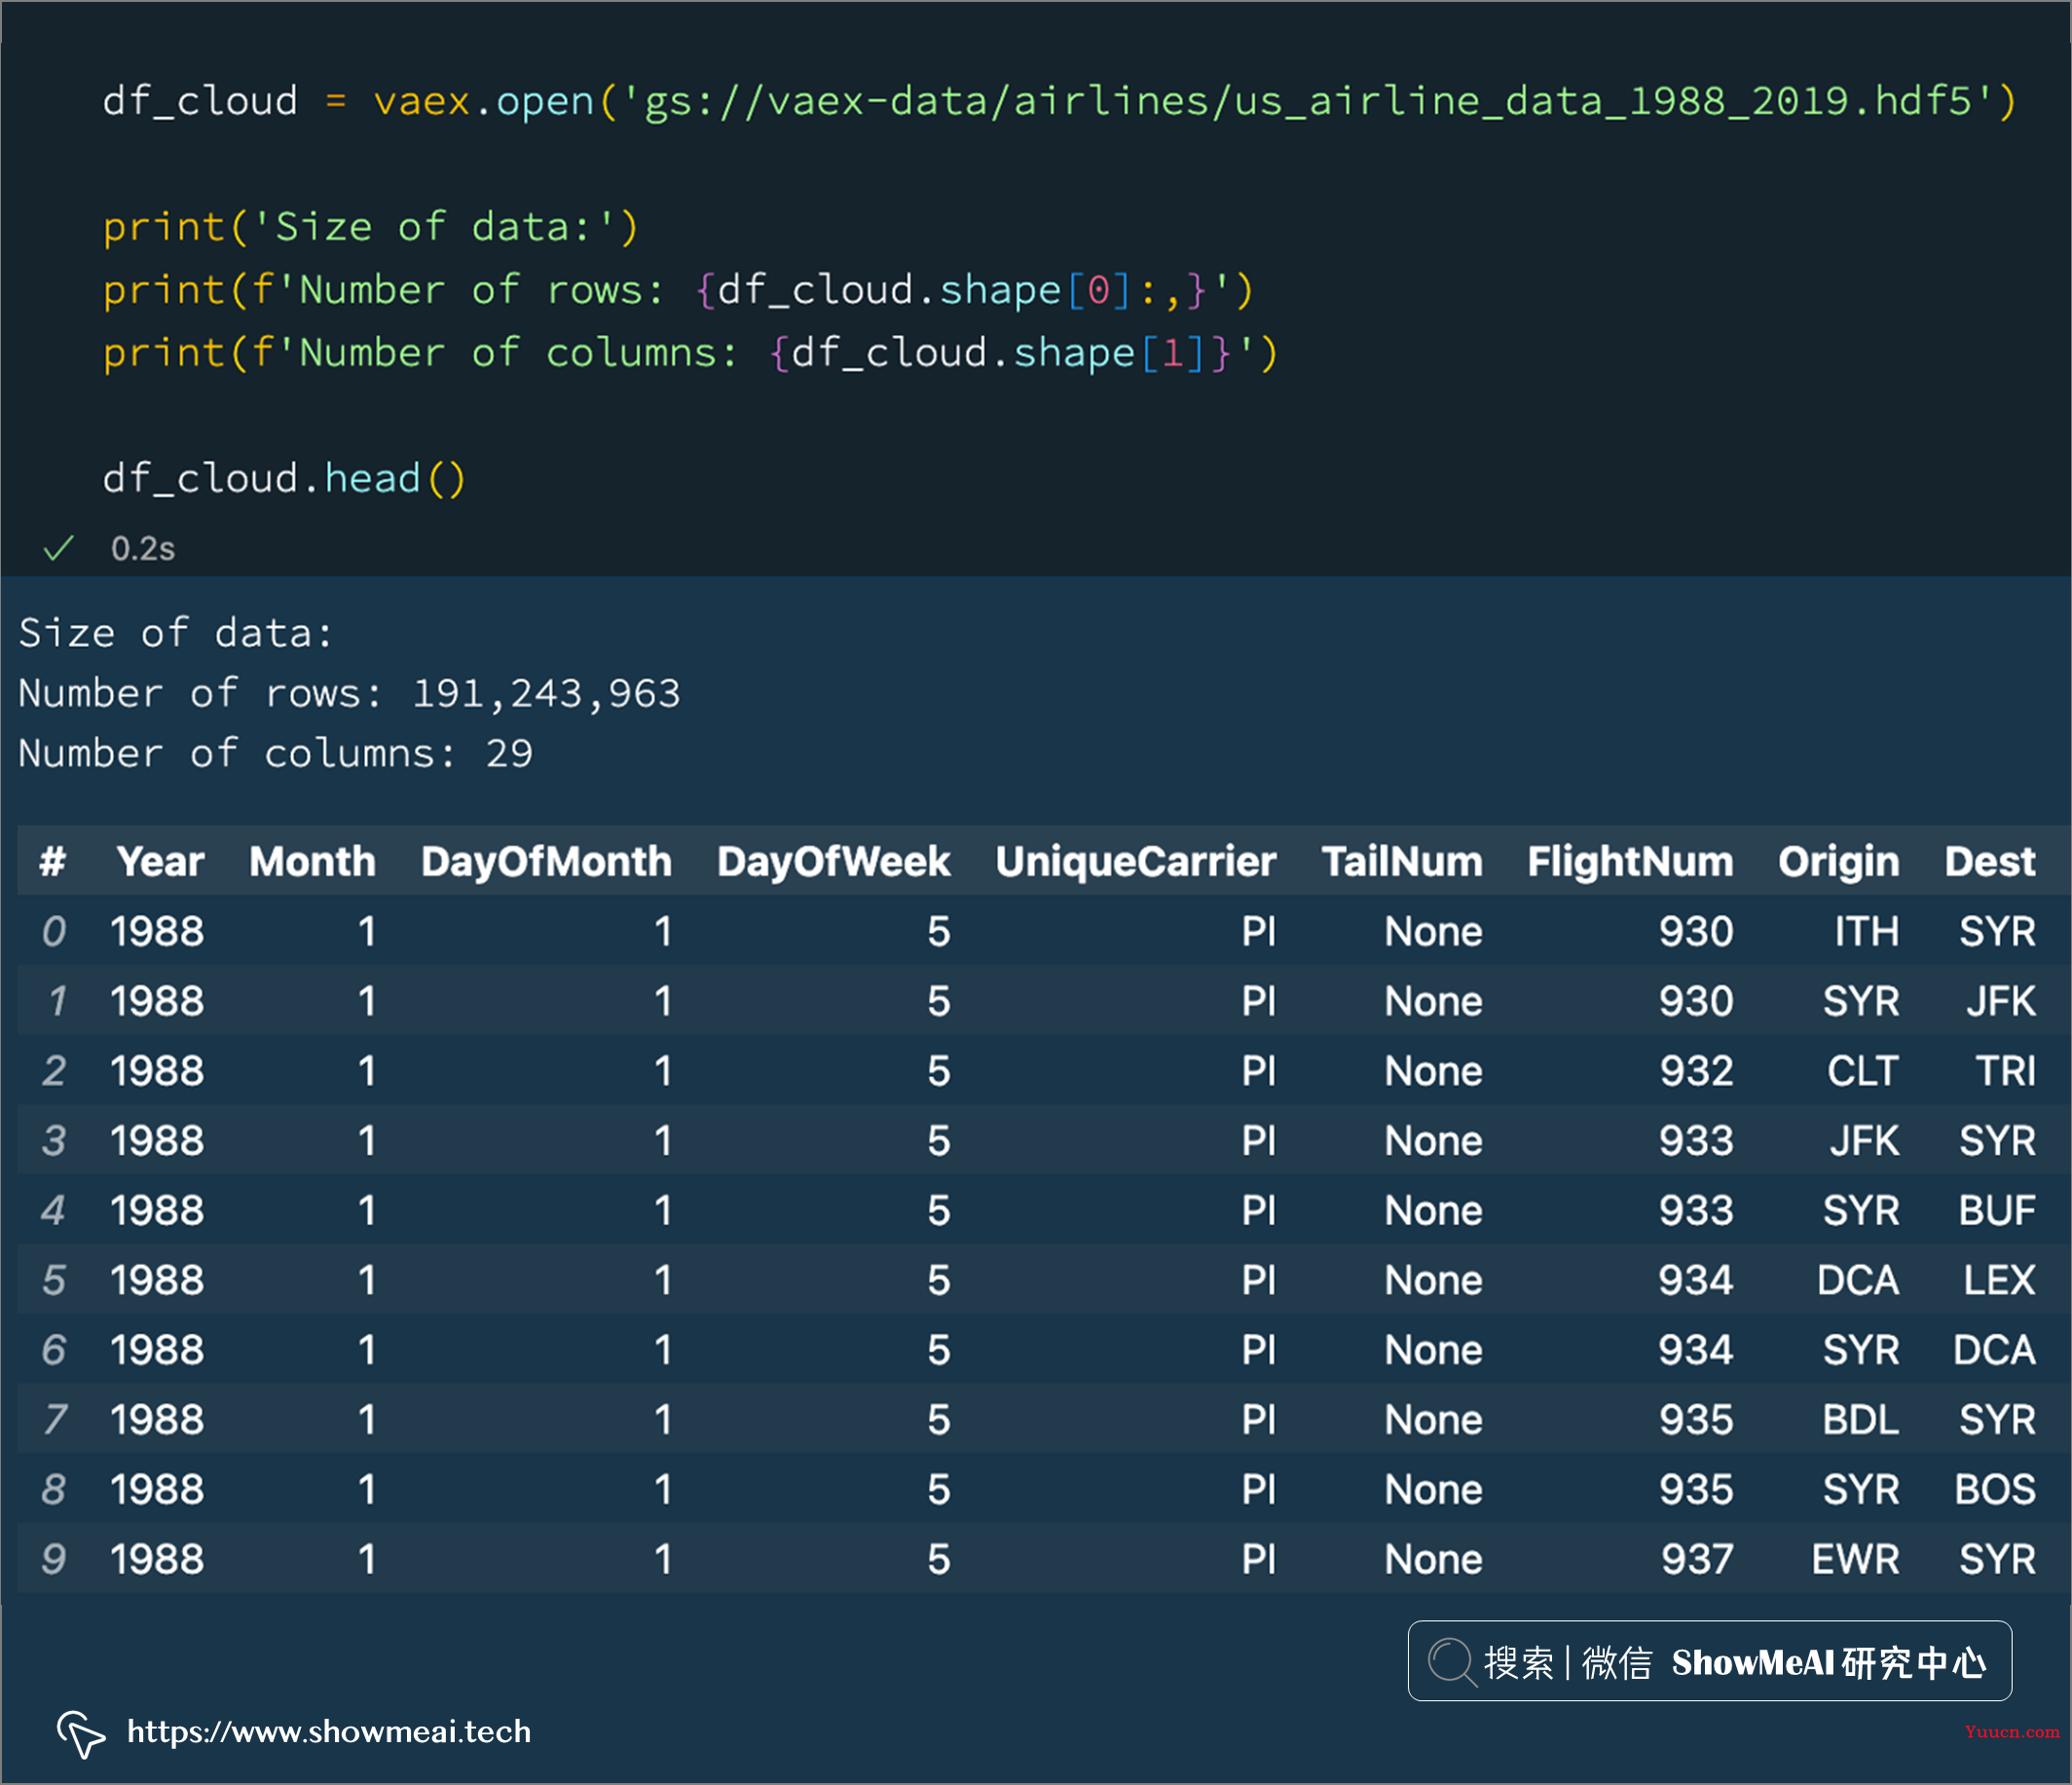Click the Origin column header
Viewport: 2072px width, 1785px height.
pos(1838,861)
